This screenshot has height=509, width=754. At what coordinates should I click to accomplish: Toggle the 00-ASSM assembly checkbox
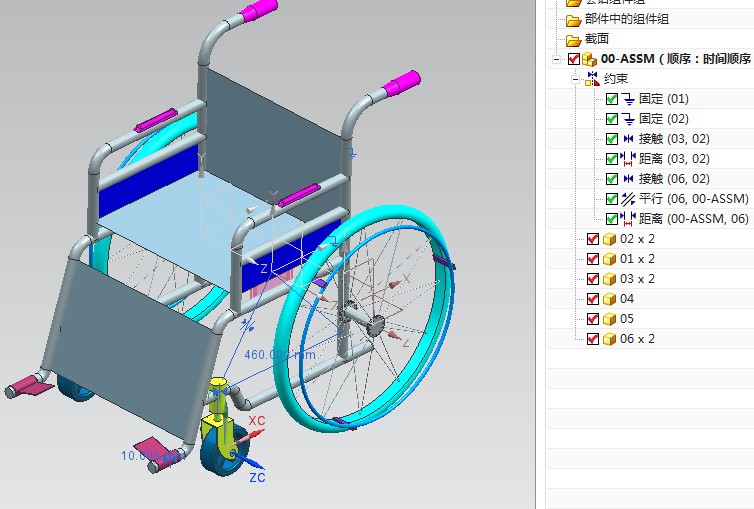[x=574, y=59]
